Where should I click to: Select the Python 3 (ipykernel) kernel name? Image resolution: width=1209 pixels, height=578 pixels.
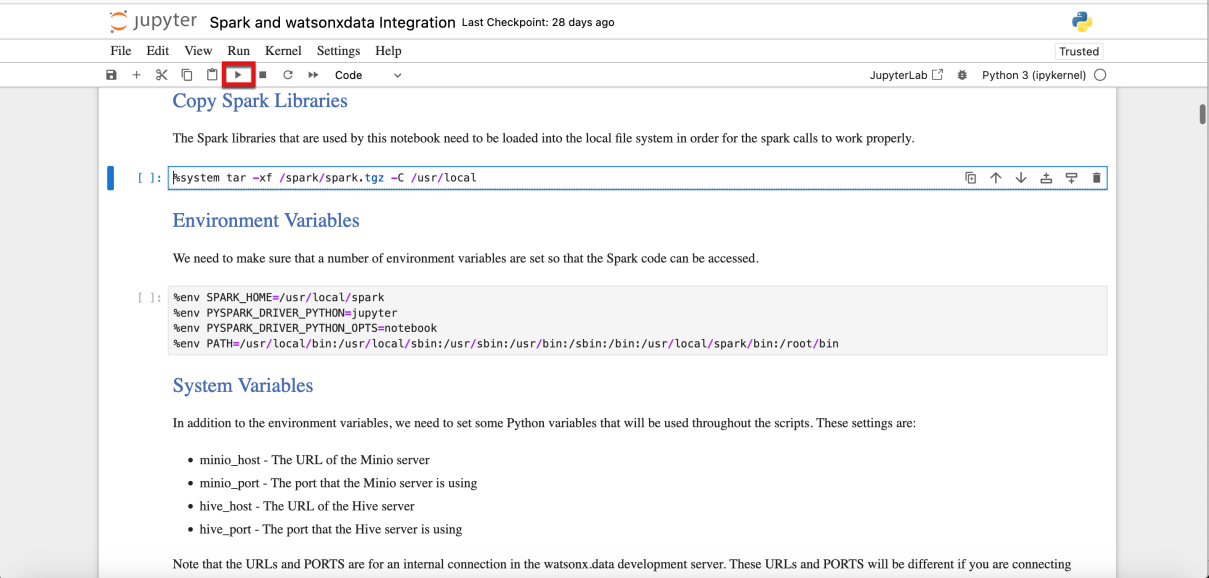(x=1034, y=75)
